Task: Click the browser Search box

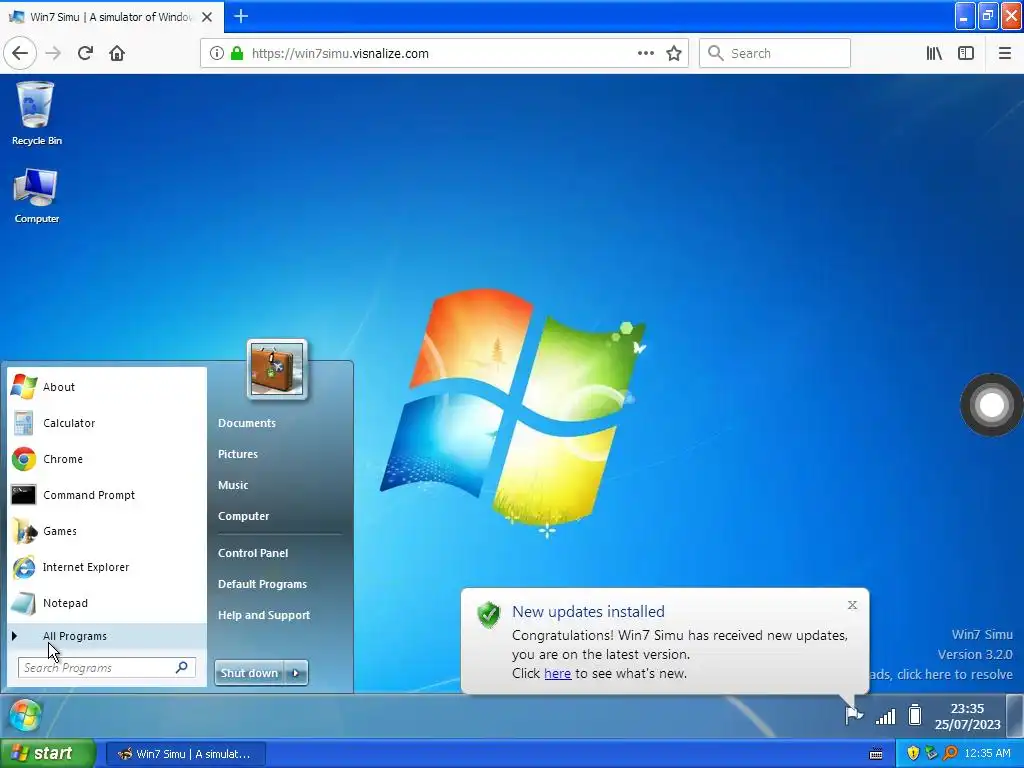Action: [775, 53]
